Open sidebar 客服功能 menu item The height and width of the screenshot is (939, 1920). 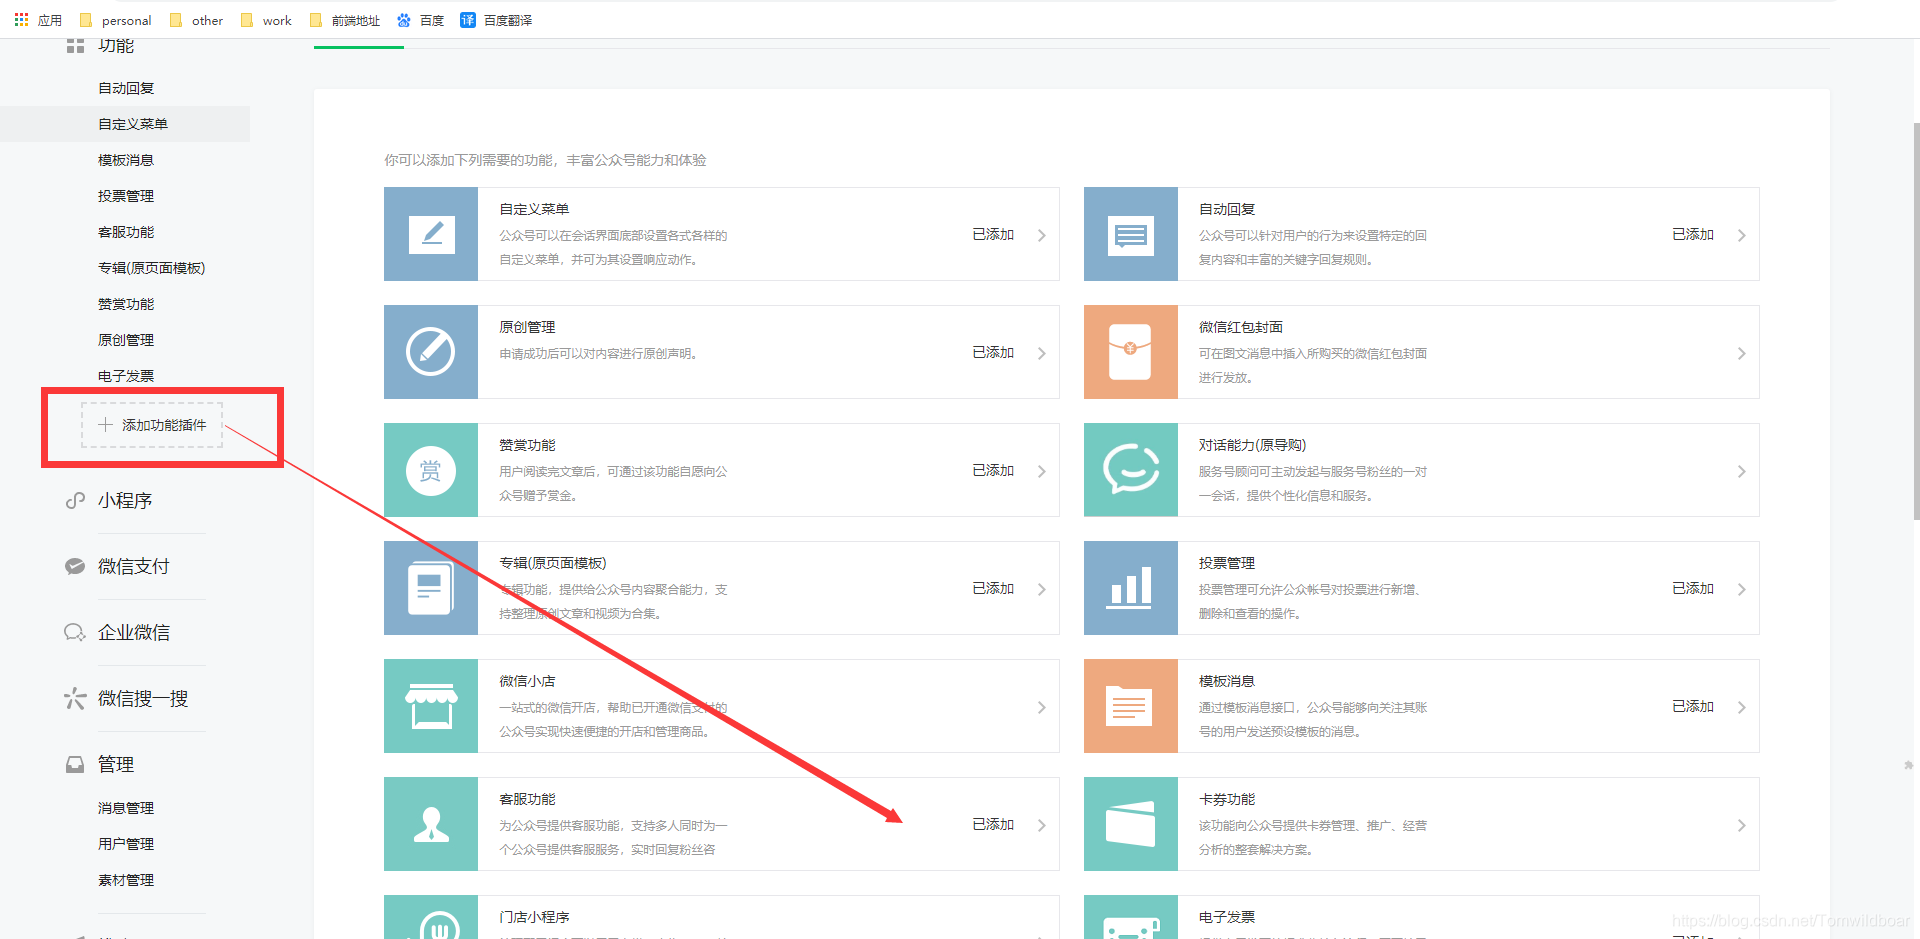(126, 232)
